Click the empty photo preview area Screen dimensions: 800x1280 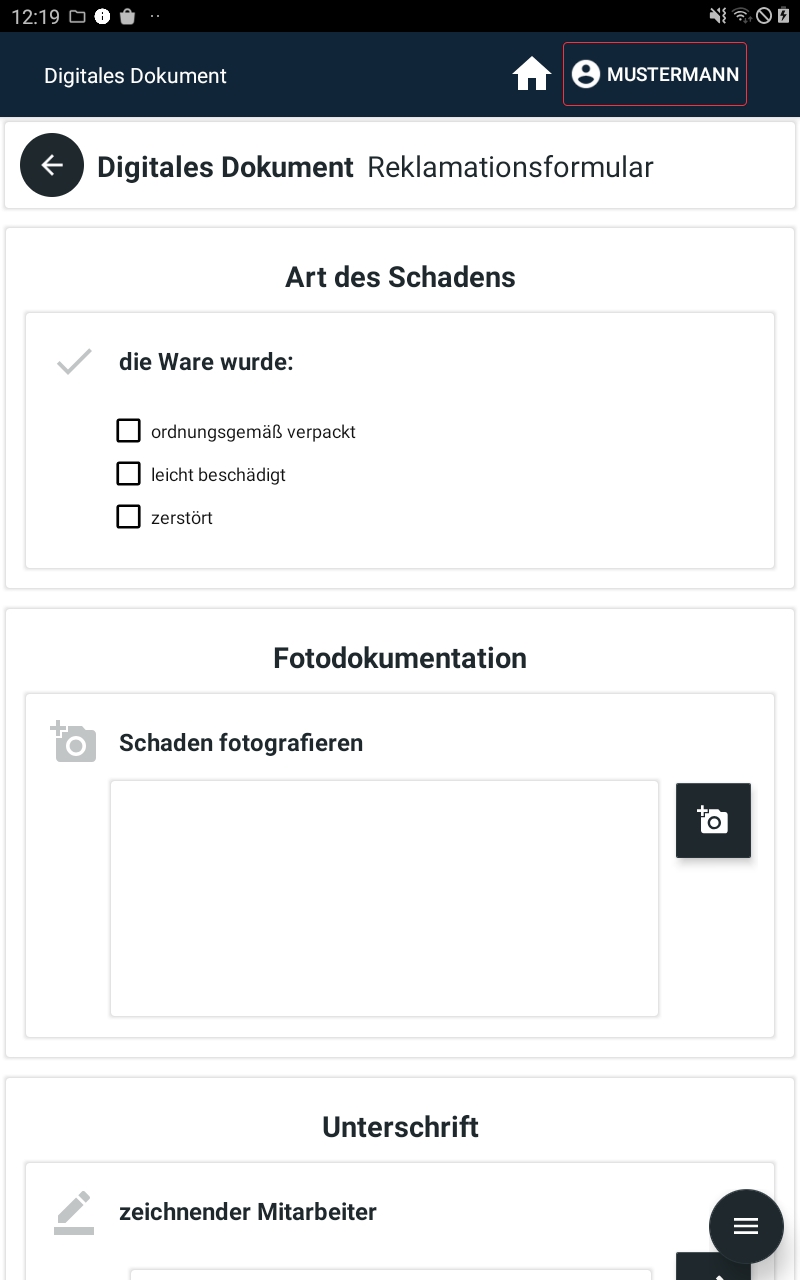384,898
